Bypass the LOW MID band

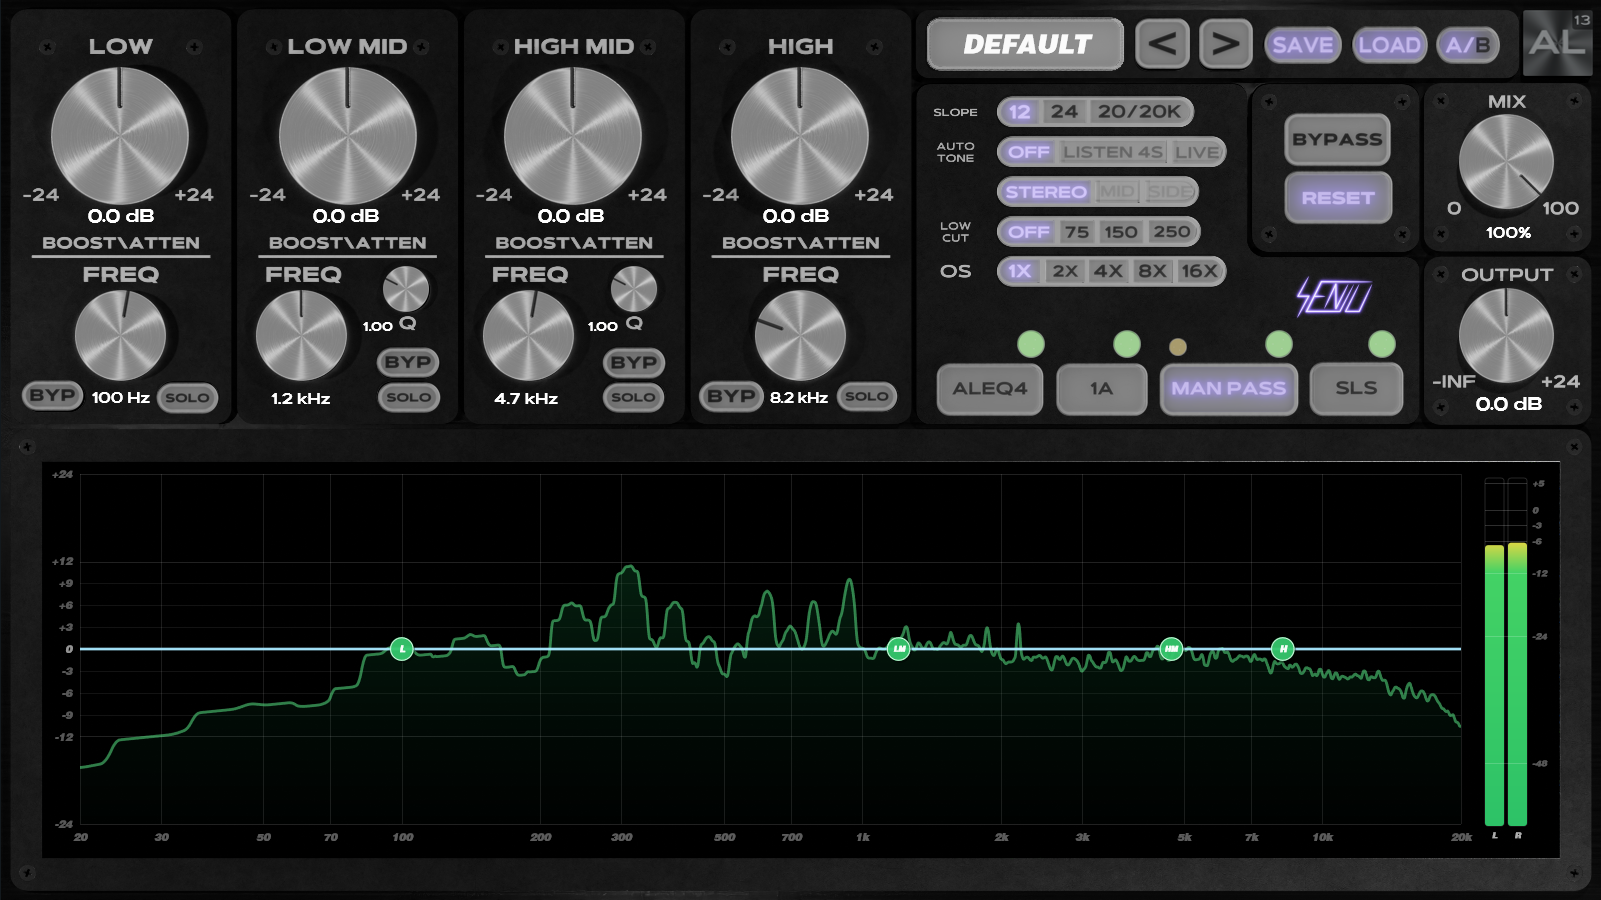(408, 362)
